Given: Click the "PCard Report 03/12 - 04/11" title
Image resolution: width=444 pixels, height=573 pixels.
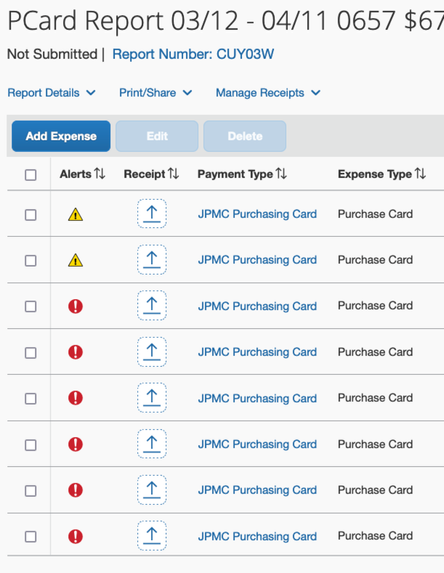Looking at the screenshot, I should pos(167,20).
